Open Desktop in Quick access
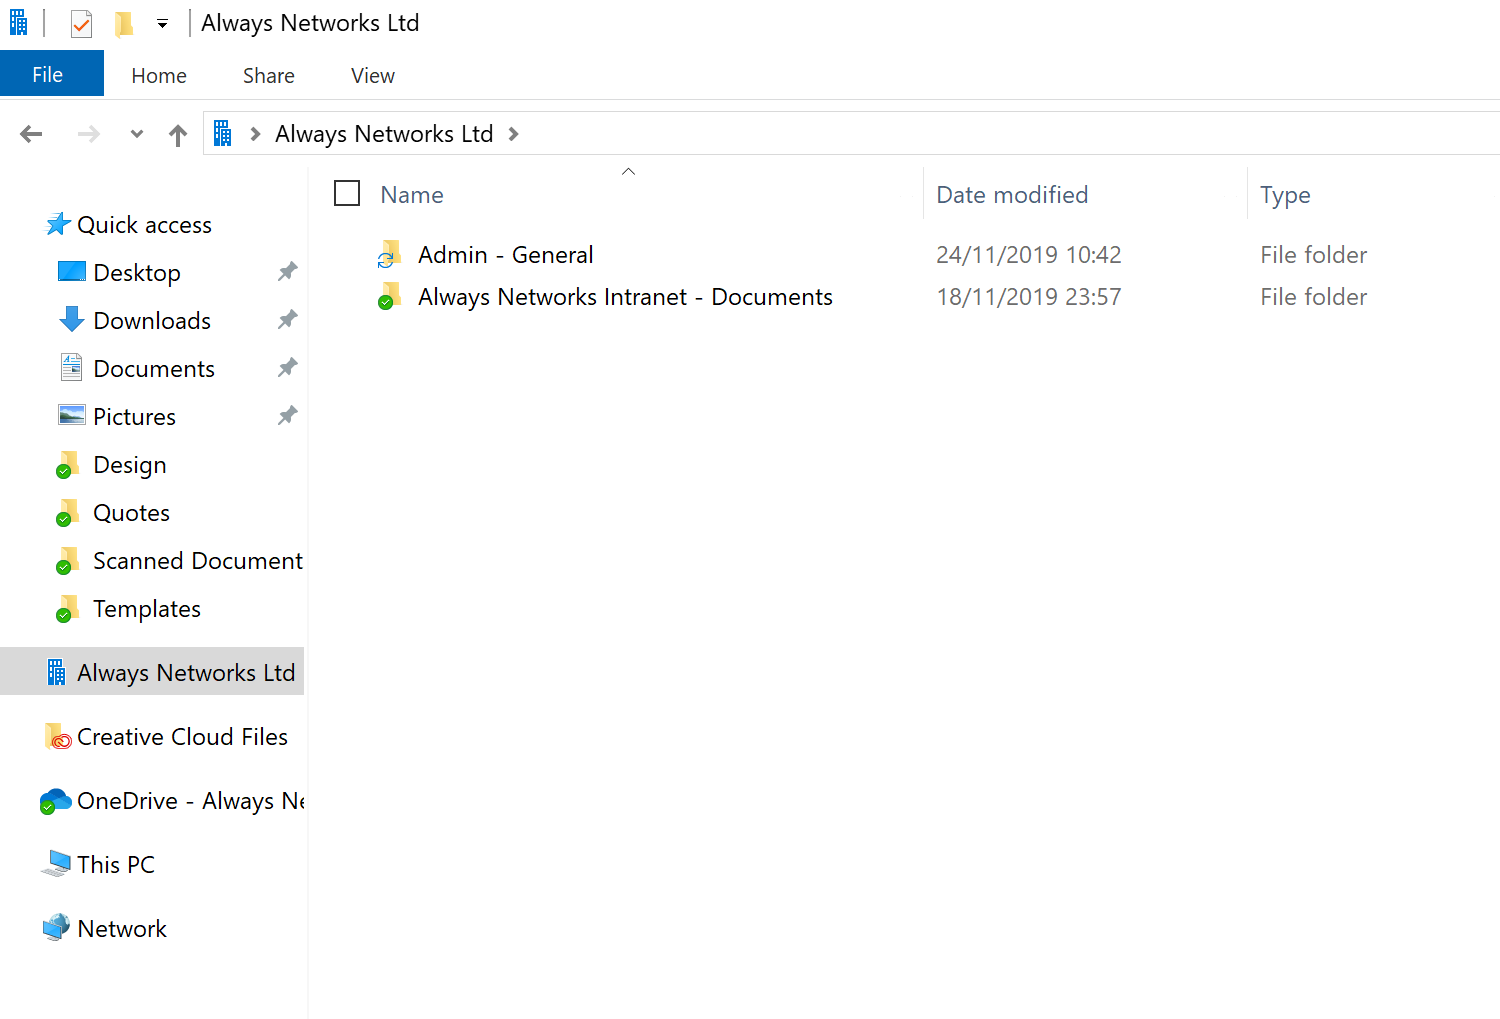Screen dimensions: 1500x1019 (137, 273)
